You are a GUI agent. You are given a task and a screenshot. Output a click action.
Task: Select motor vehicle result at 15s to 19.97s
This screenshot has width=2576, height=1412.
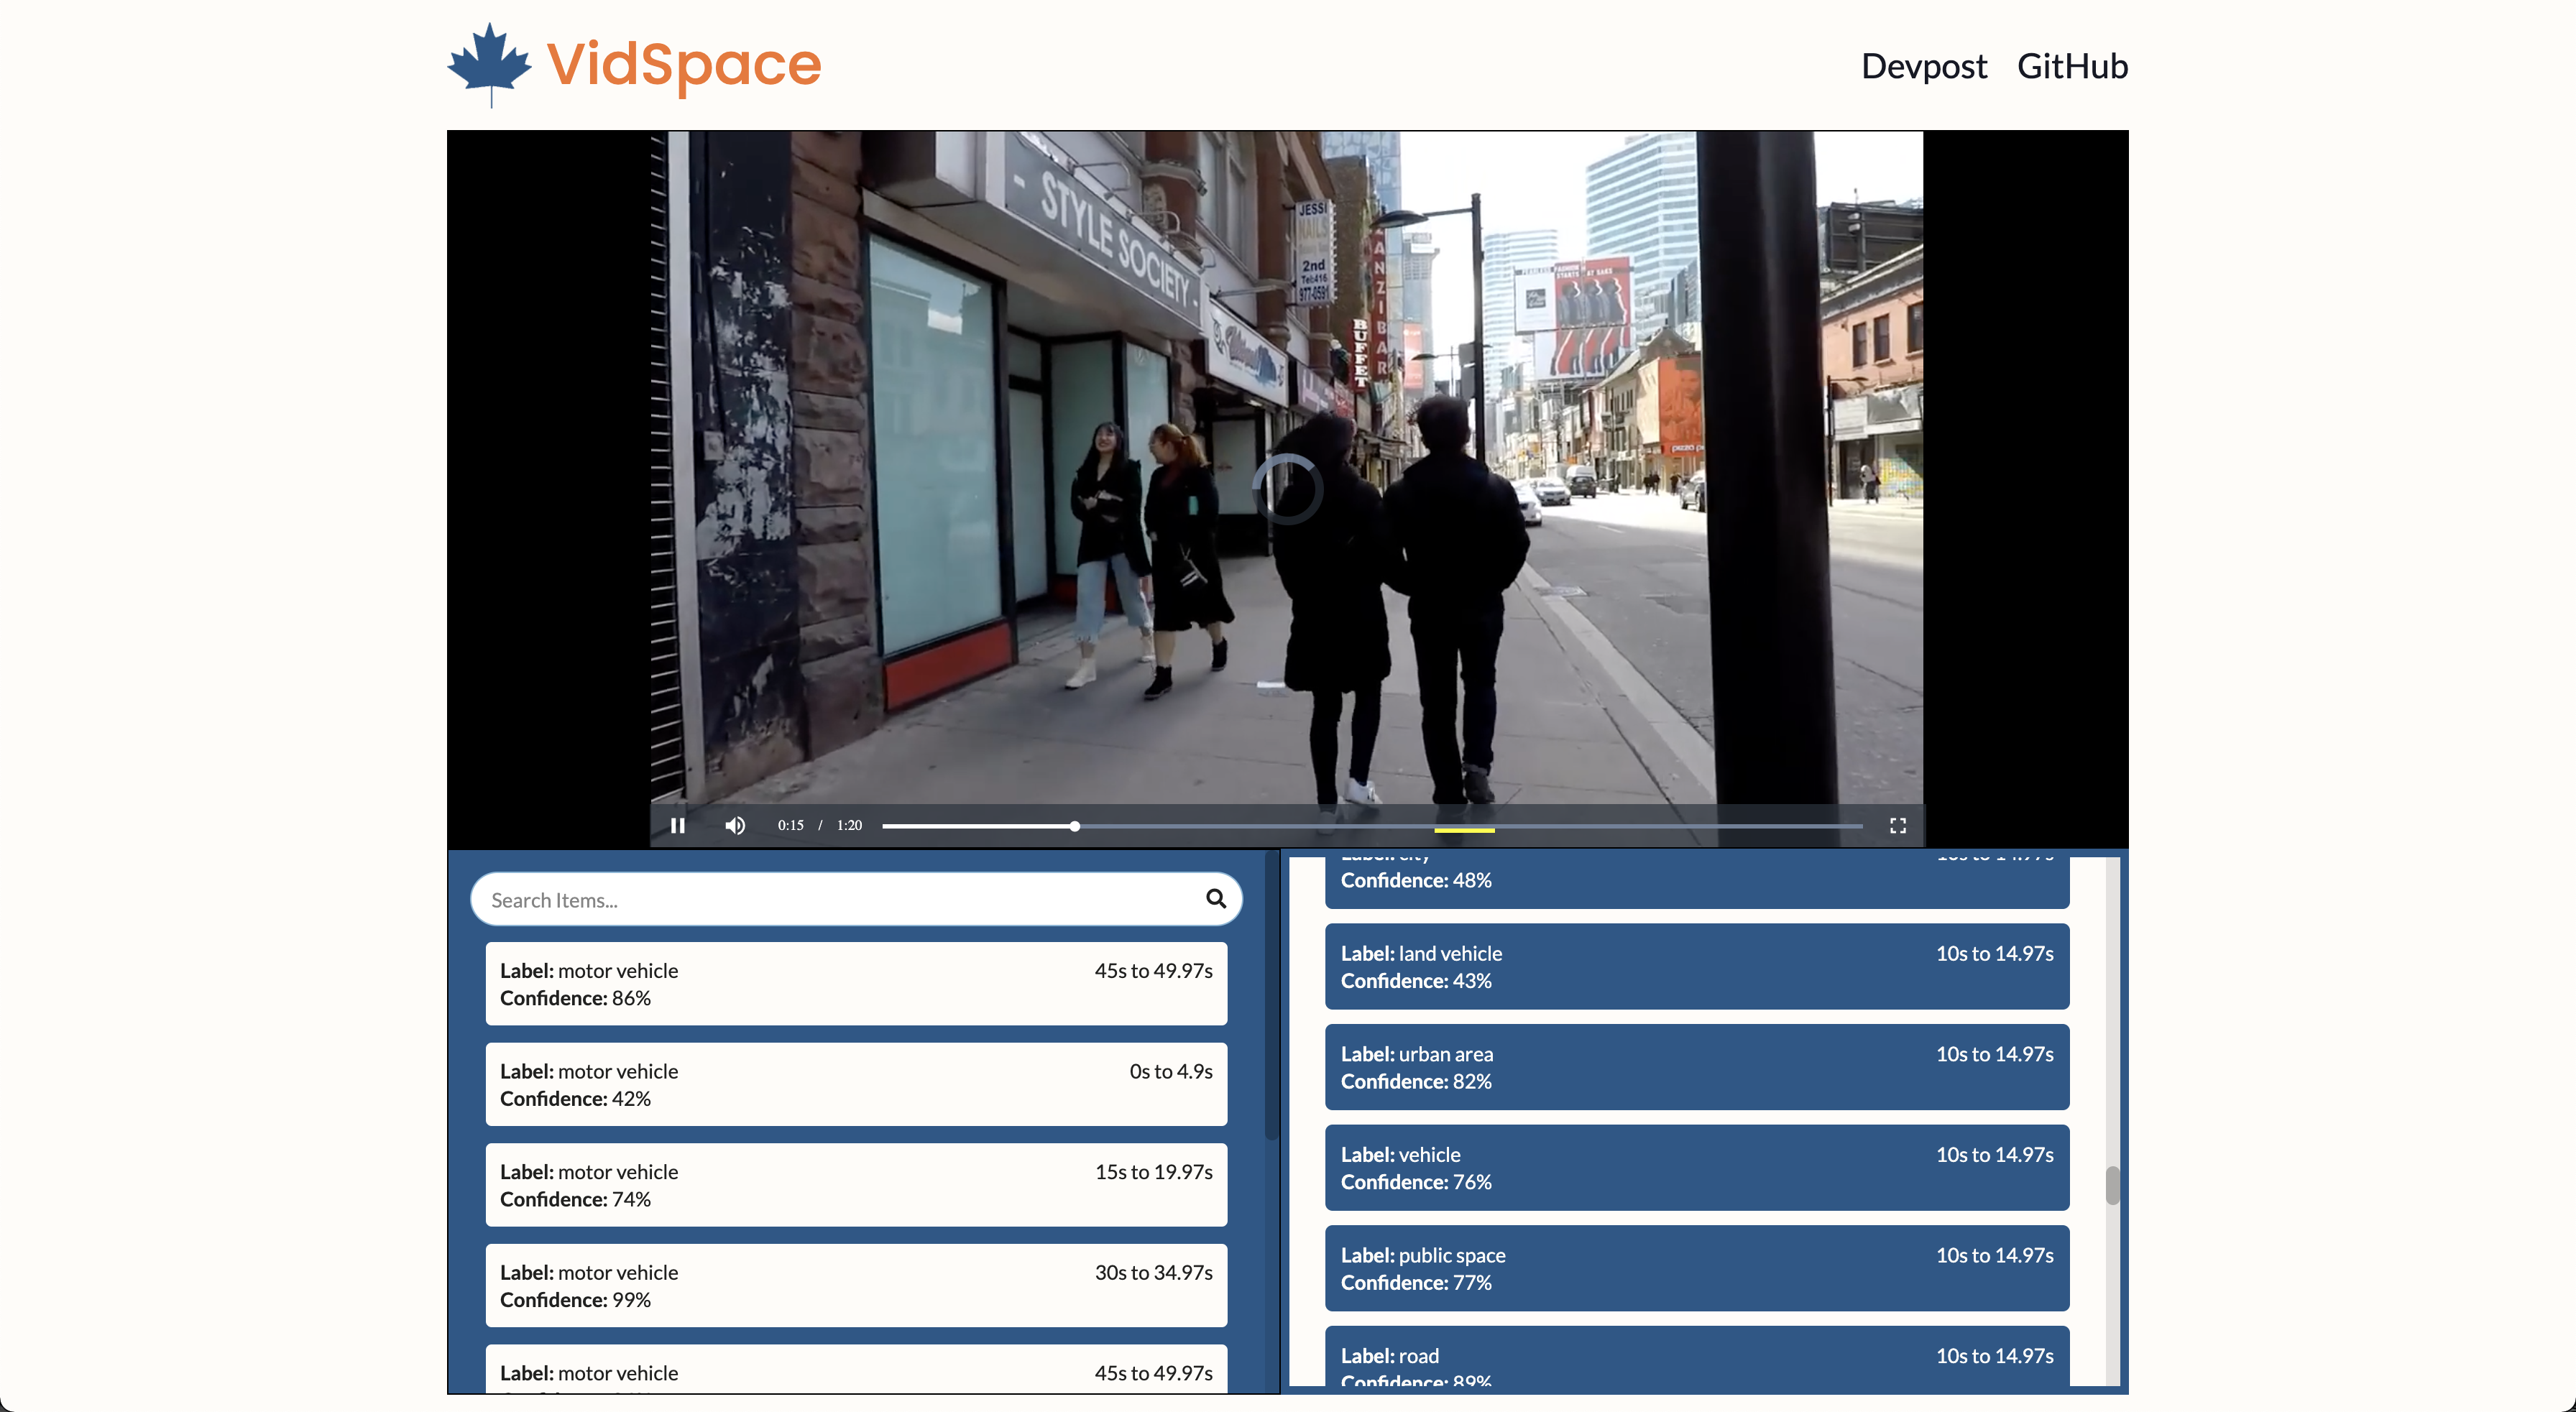[856, 1185]
